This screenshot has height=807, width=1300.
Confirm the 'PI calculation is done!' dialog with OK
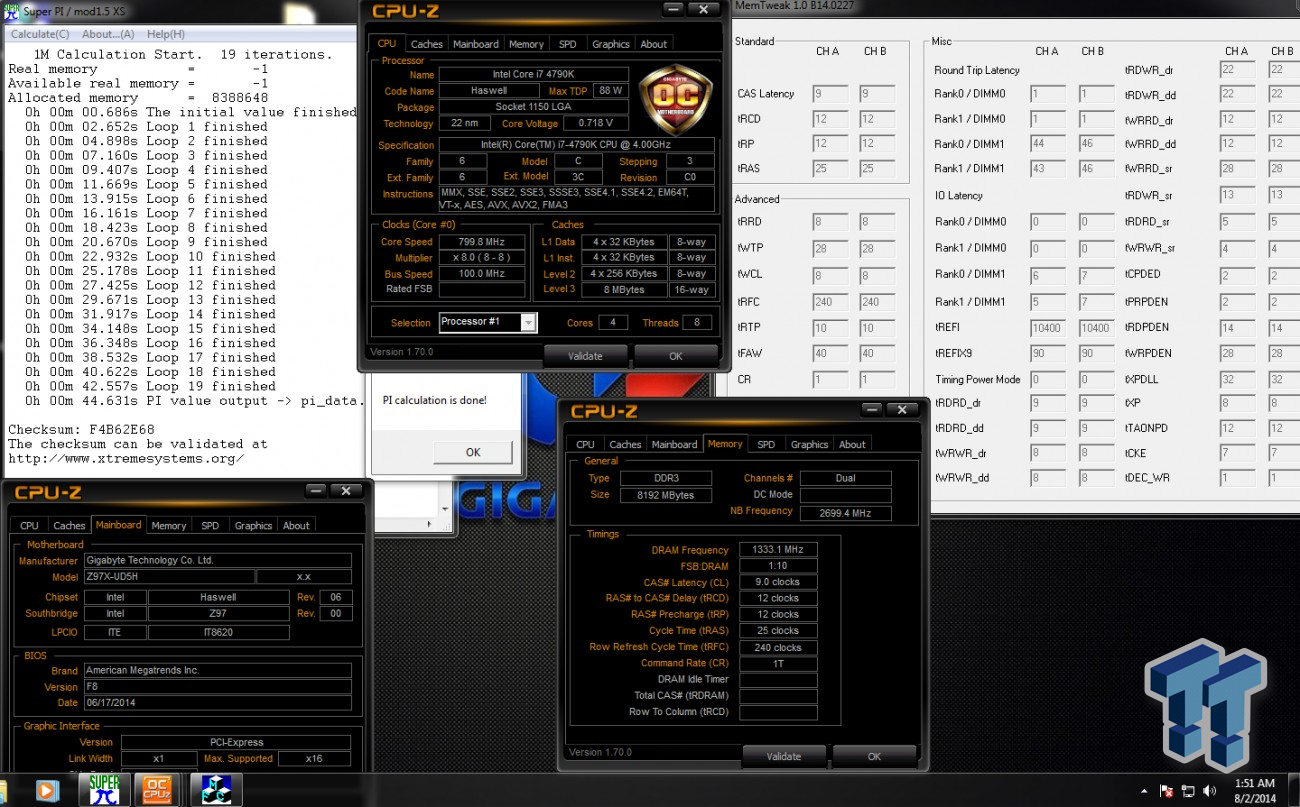coord(473,452)
